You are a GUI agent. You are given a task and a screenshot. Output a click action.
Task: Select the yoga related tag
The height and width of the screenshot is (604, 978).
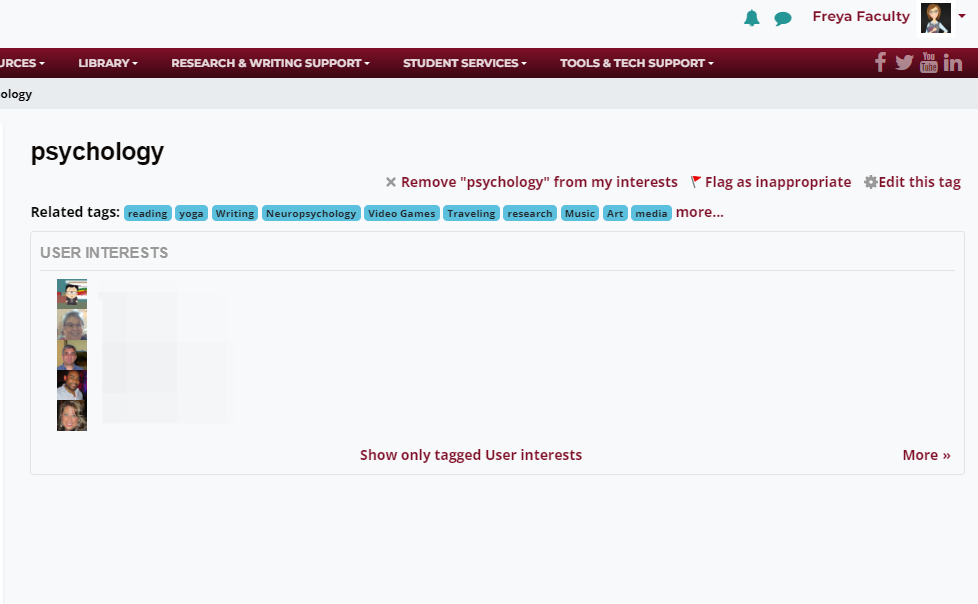pyautogui.click(x=191, y=213)
